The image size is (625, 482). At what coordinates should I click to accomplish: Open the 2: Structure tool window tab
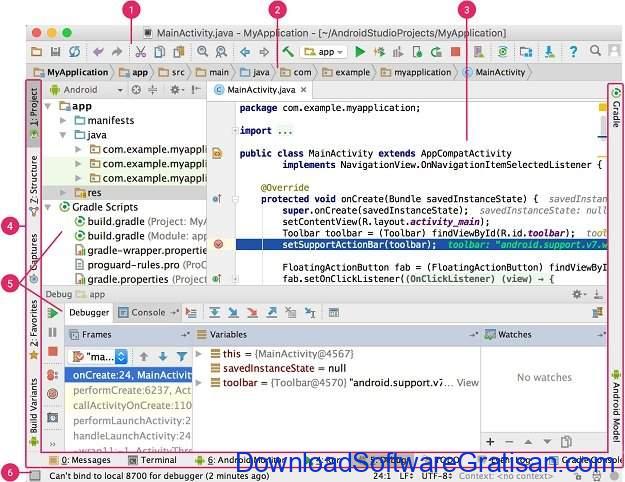34,185
